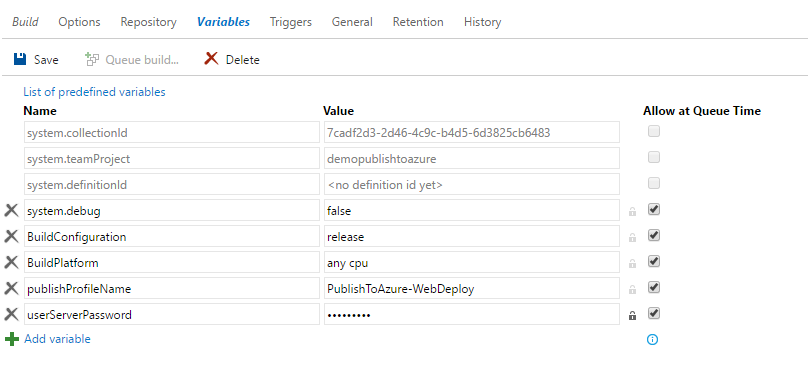Remove the publishProfileName variable
The width and height of the screenshot is (808, 387).
pos(11,288)
